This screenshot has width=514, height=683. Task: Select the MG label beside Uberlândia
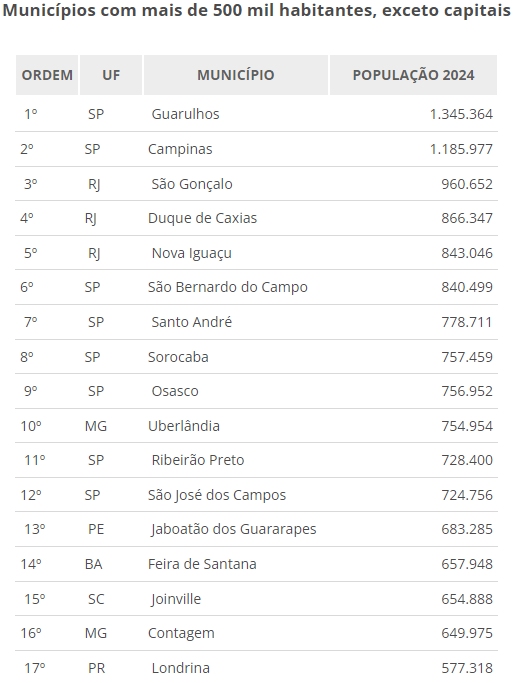95,426
